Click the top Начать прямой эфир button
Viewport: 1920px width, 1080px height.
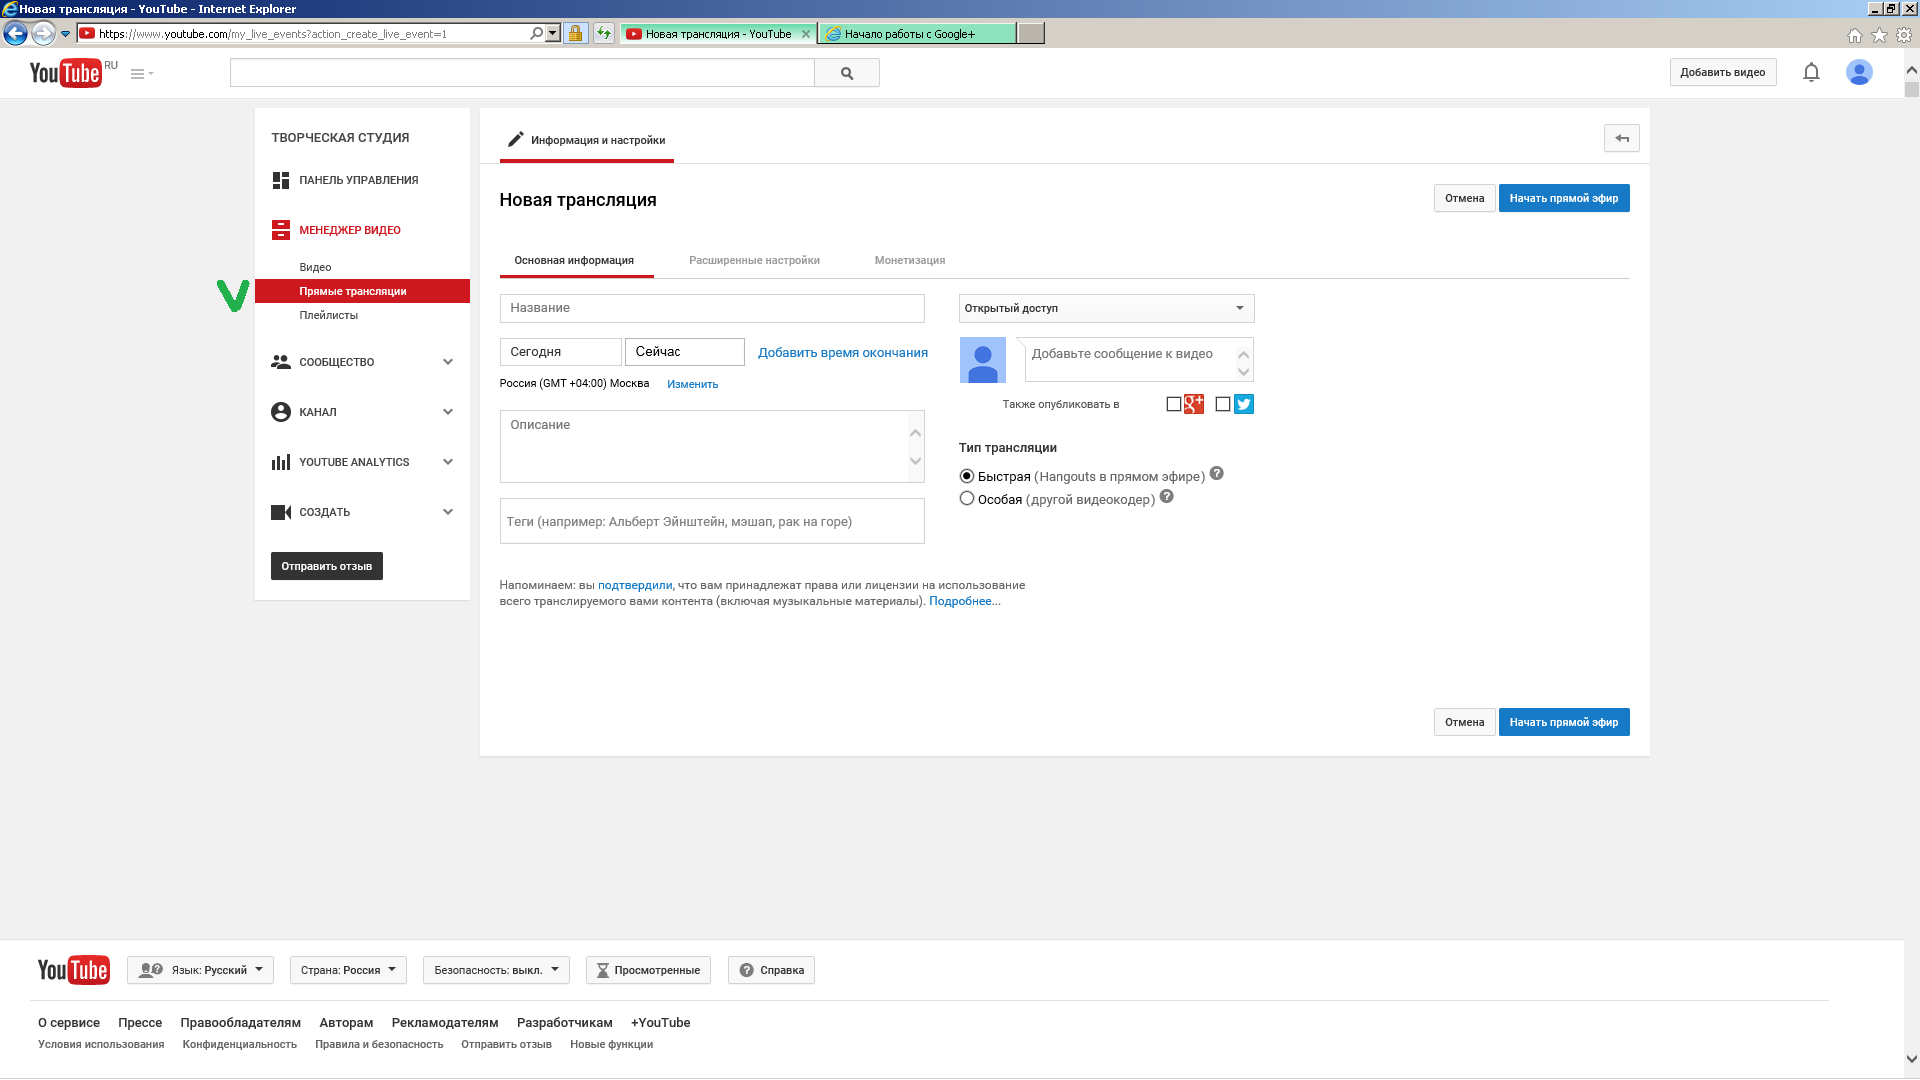tap(1563, 198)
